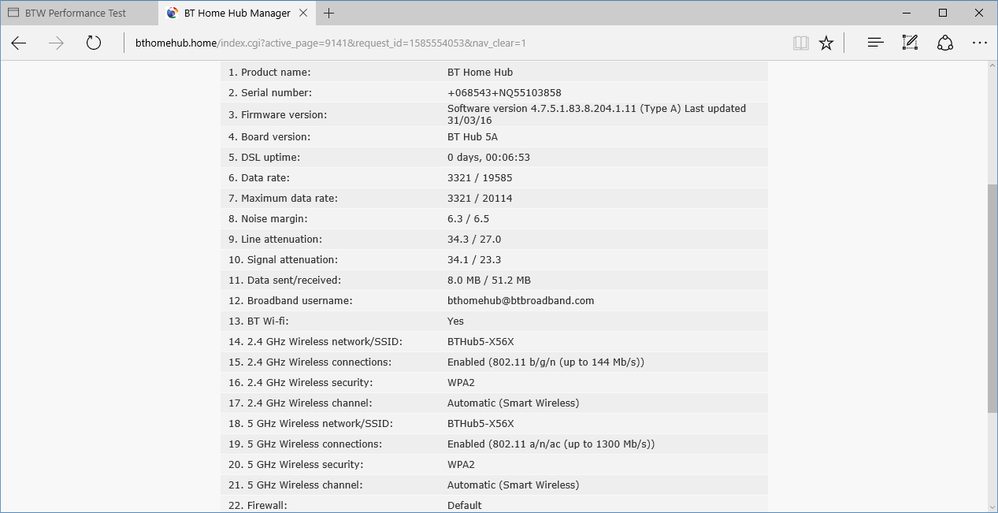This screenshot has width=998, height=513.
Task: Click the '22. Firewall:' label
Action: 258,505
